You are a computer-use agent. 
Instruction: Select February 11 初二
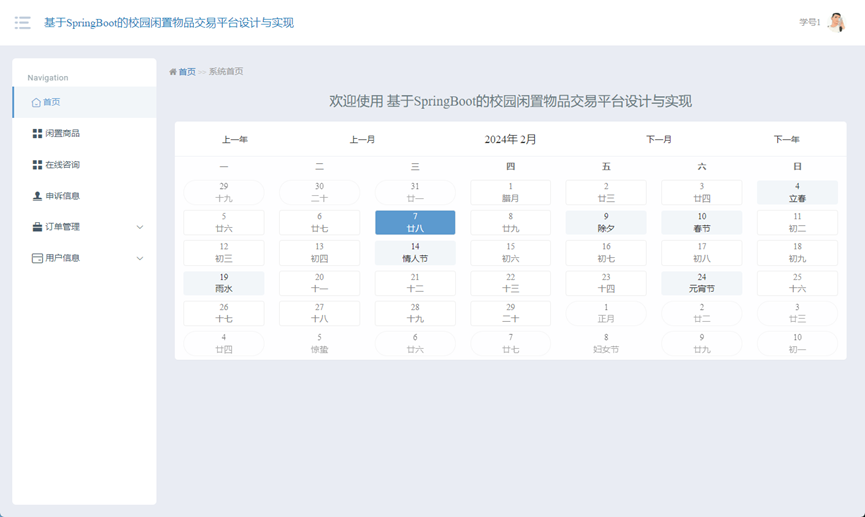tap(797, 222)
